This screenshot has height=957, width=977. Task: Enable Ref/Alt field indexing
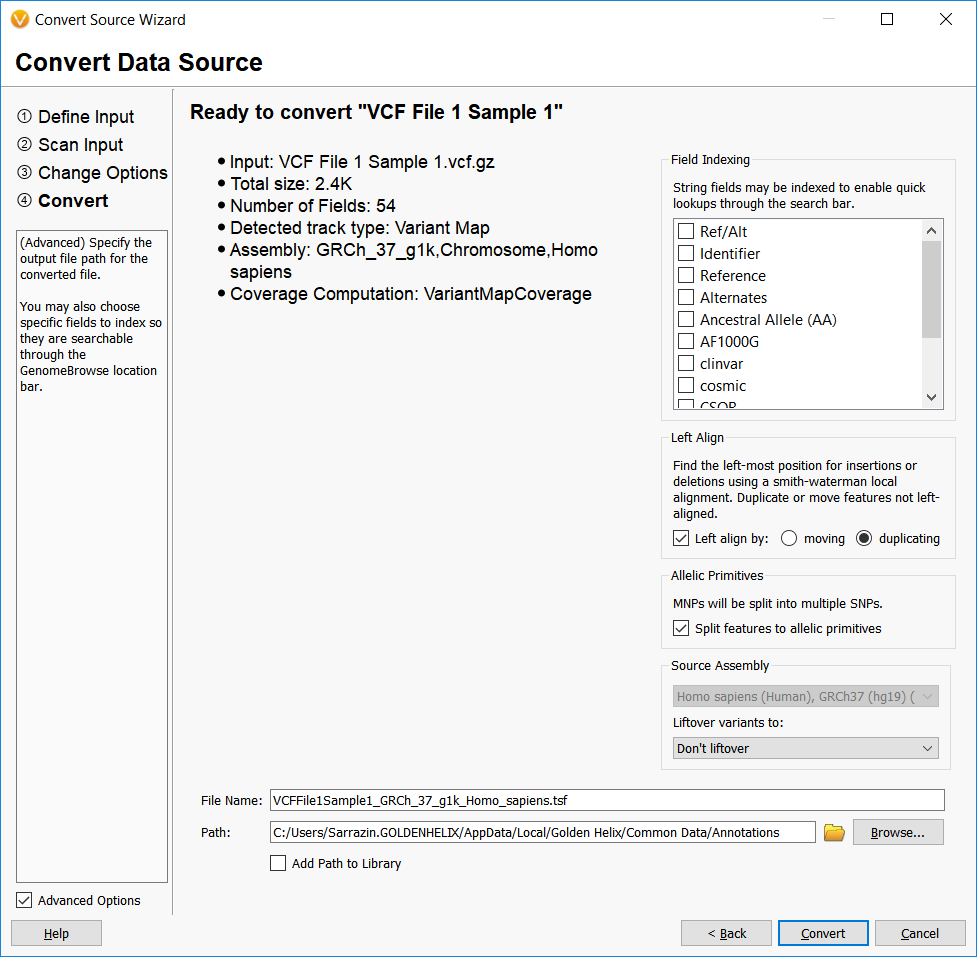(686, 231)
